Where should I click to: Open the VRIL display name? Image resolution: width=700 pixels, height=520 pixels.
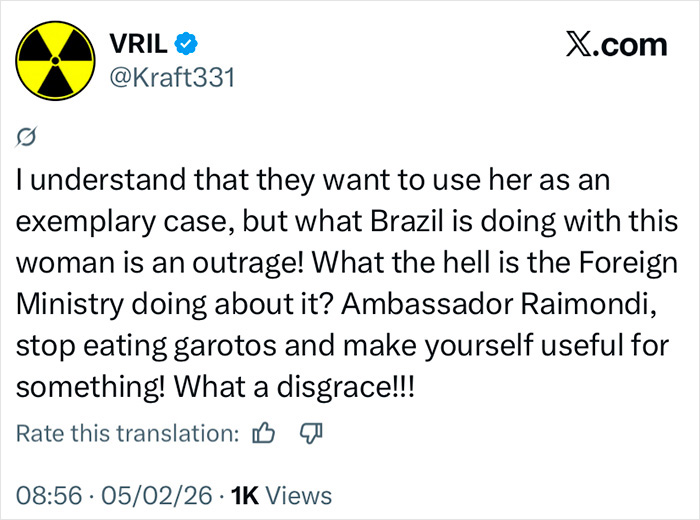click(139, 43)
